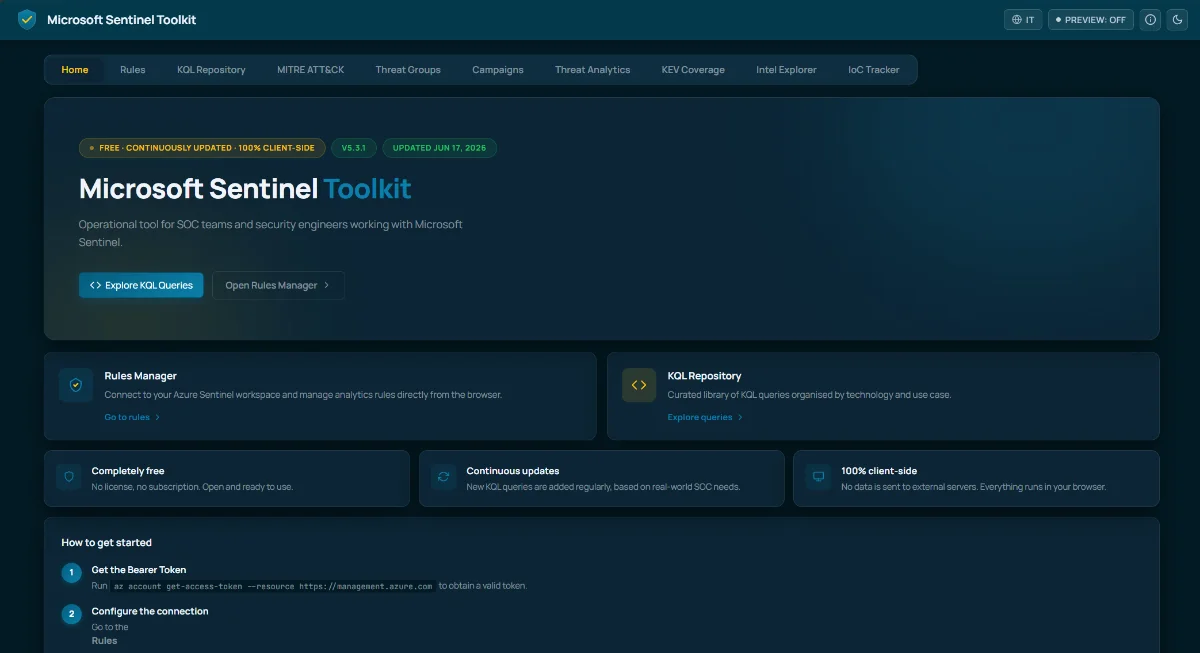
Task: Open the Intel Explorer tab
Action: click(786, 70)
